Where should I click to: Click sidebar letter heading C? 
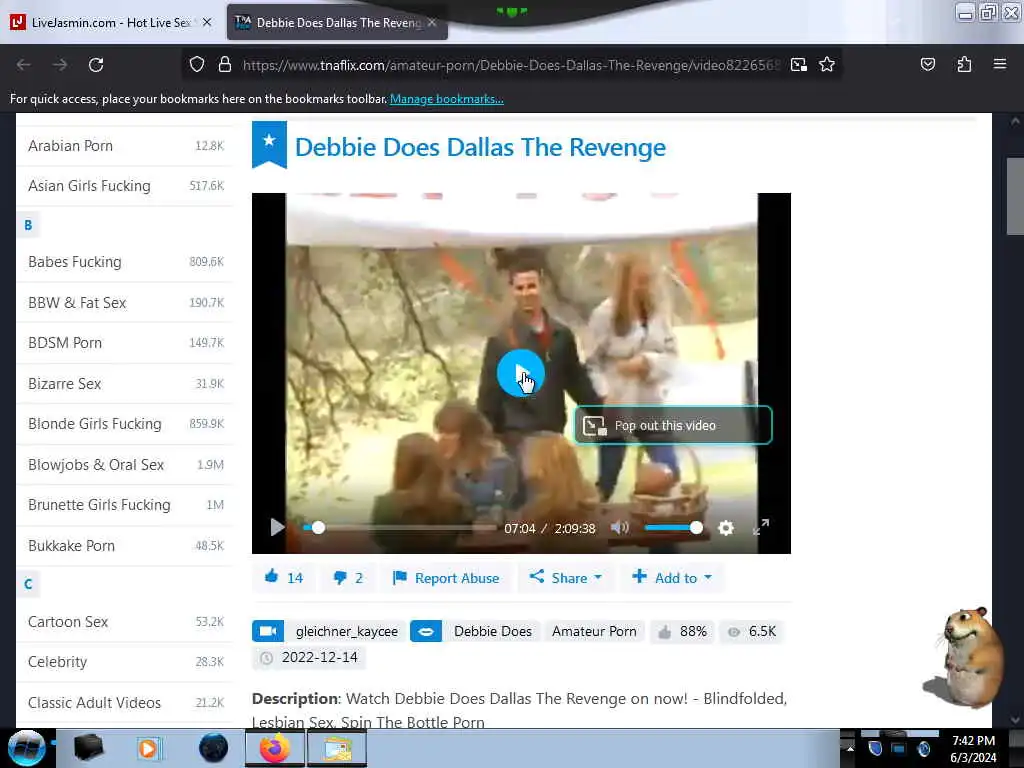tap(28, 584)
